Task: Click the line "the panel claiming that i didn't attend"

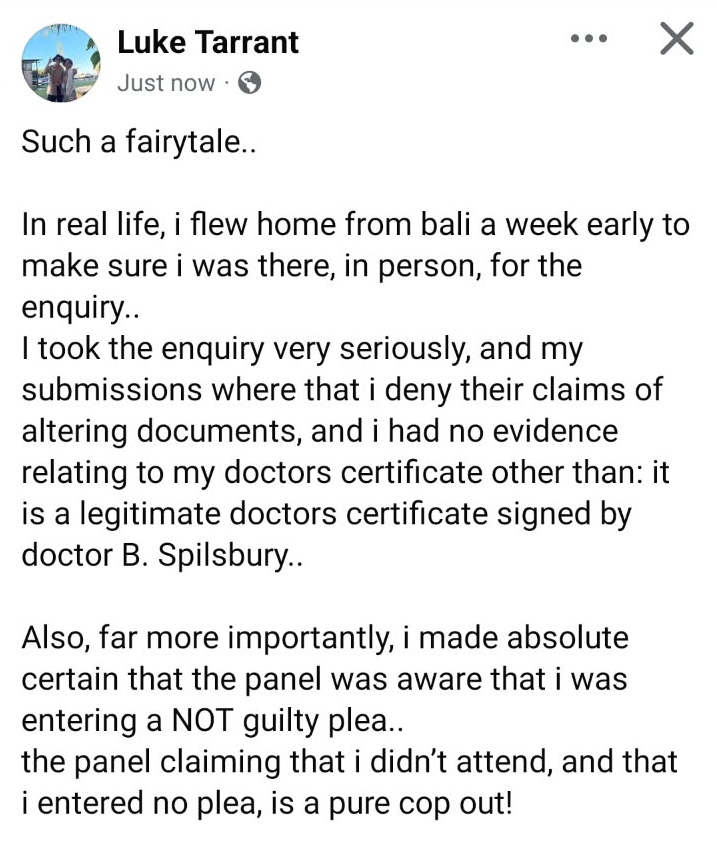Action: (348, 760)
